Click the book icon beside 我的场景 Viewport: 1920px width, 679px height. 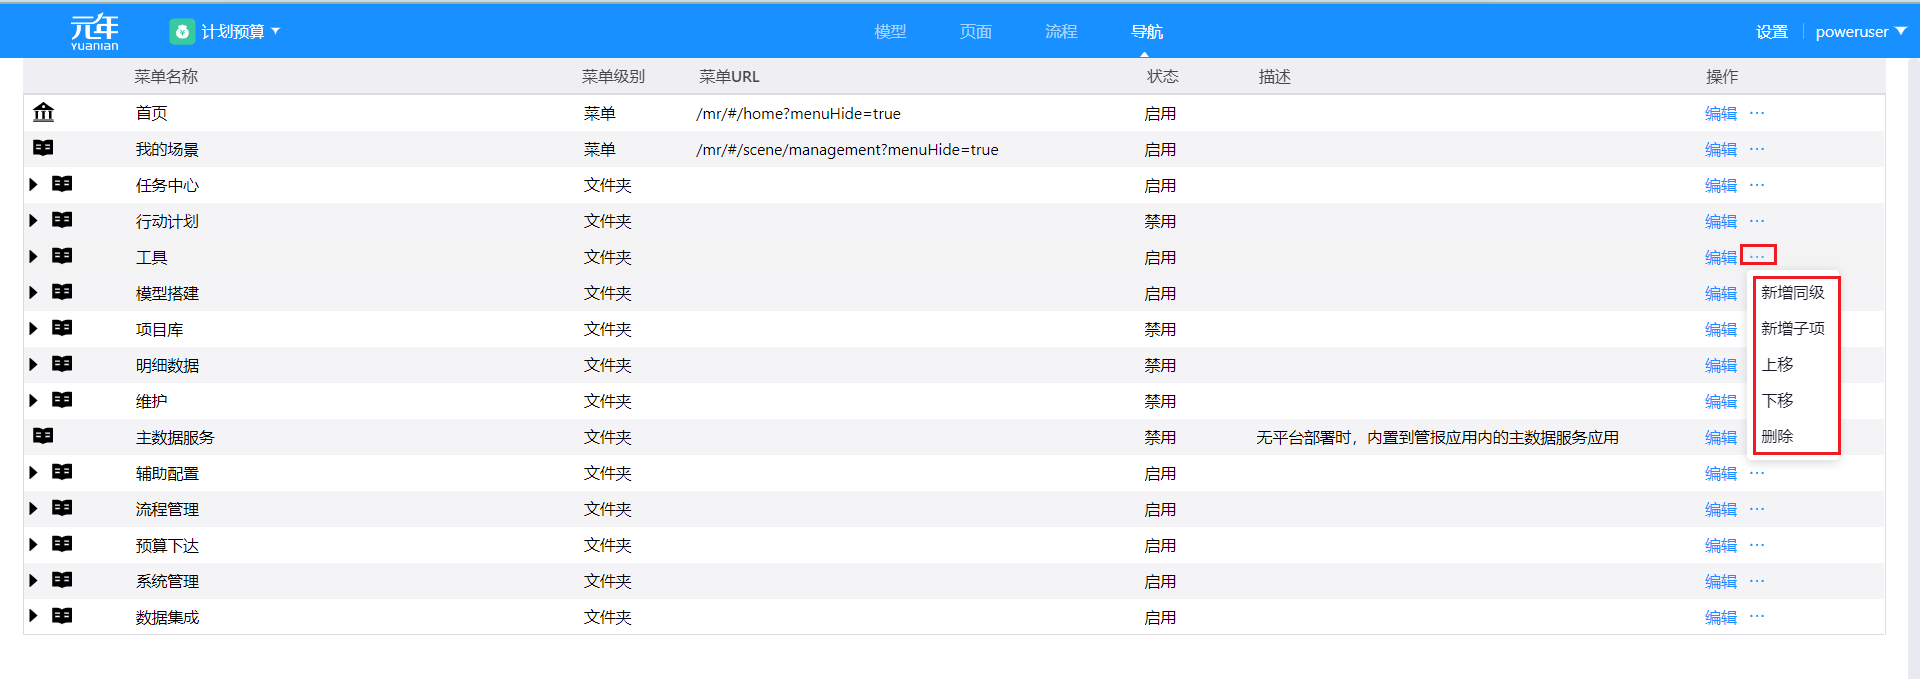click(43, 148)
